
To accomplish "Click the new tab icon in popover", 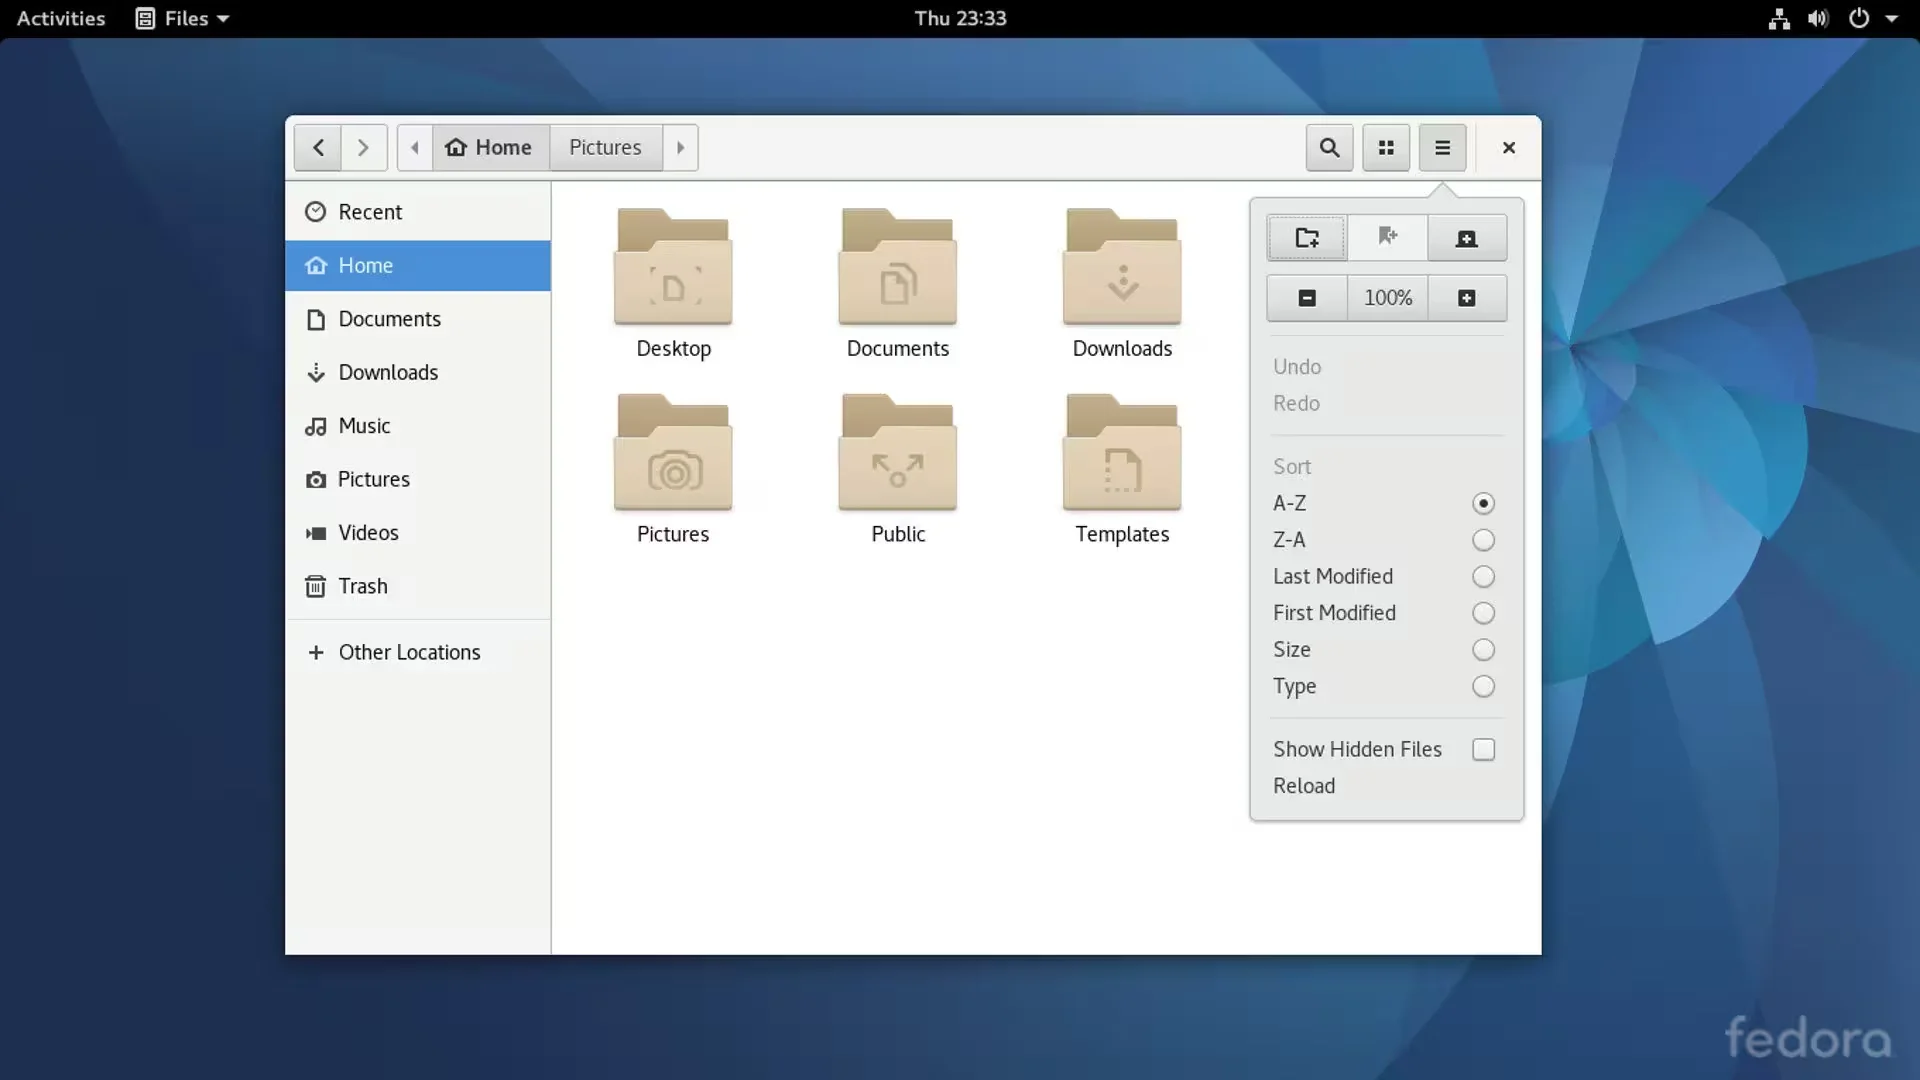I will pos(1466,238).
